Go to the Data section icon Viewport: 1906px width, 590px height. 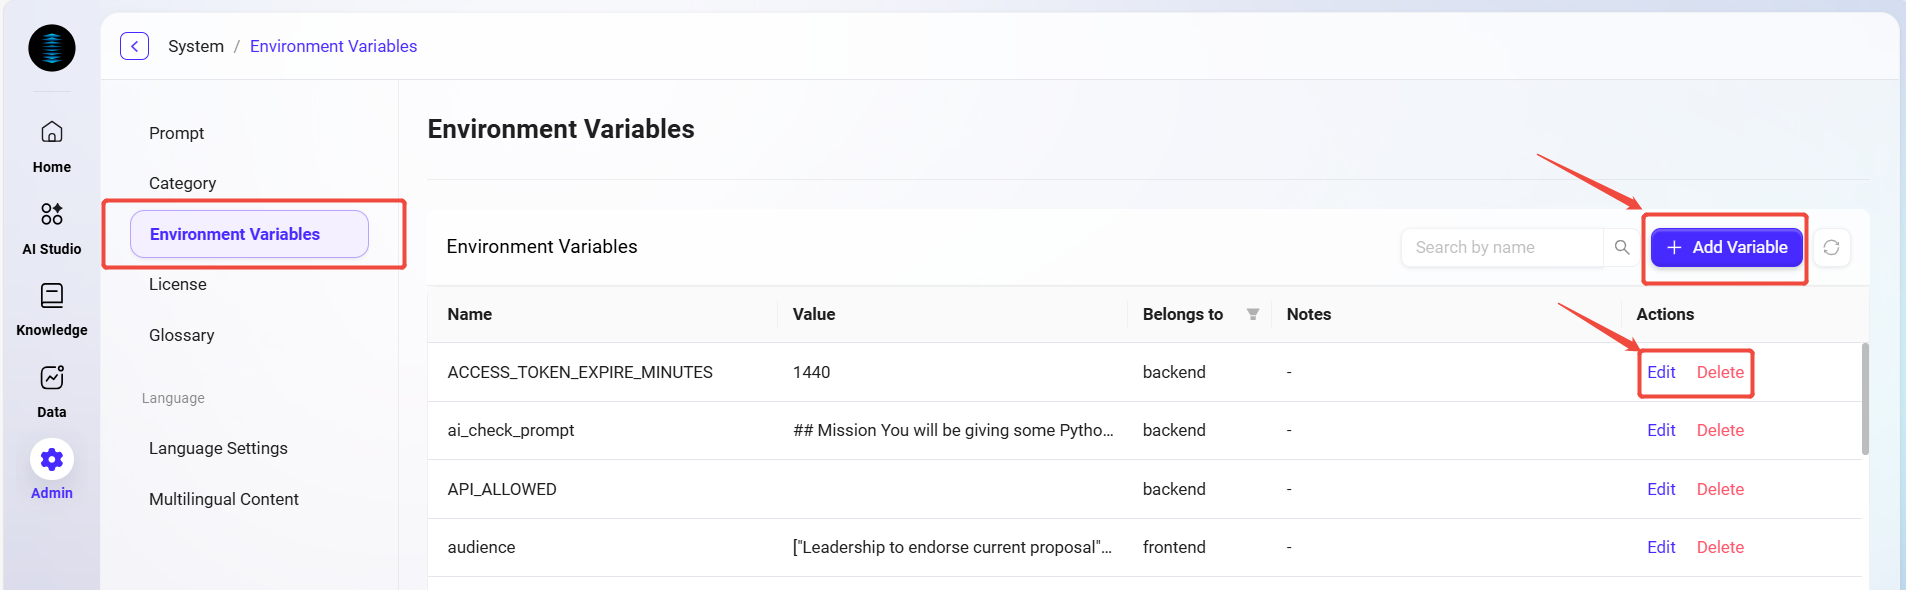(x=52, y=378)
